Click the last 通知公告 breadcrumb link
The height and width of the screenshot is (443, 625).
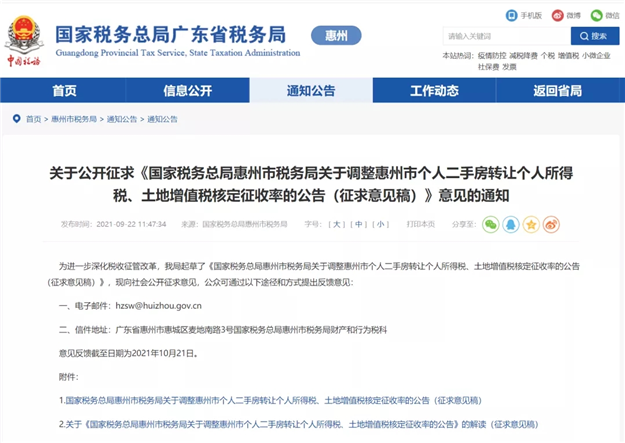[162, 119]
